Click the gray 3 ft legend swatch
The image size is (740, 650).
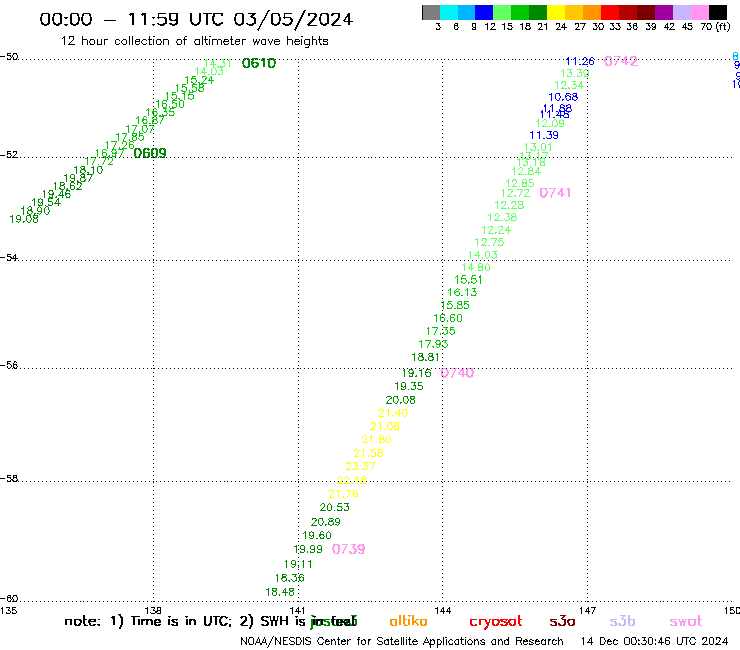point(431,12)
